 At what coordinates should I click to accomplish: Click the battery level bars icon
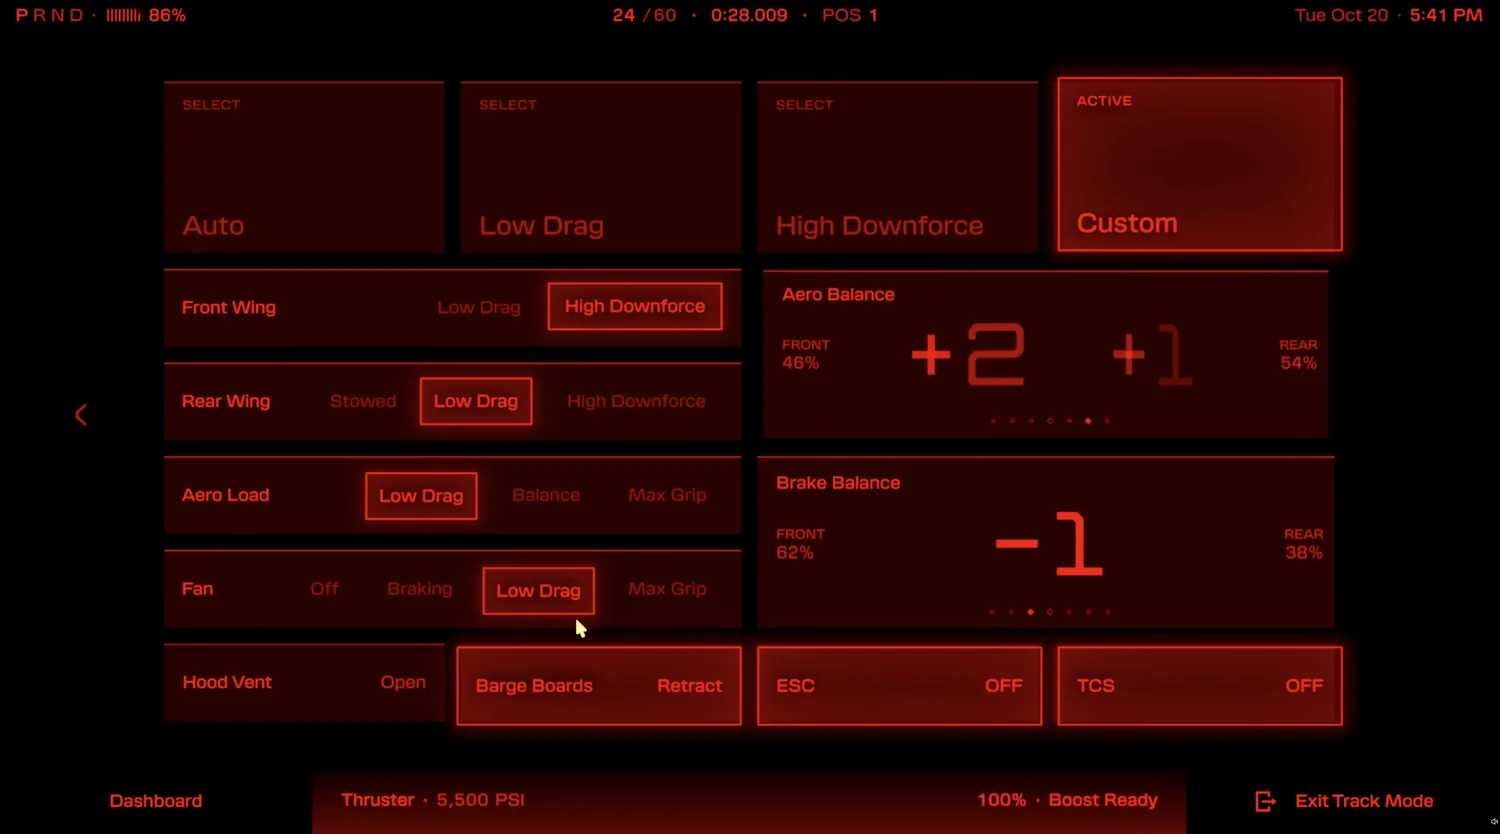click(123, 15)
